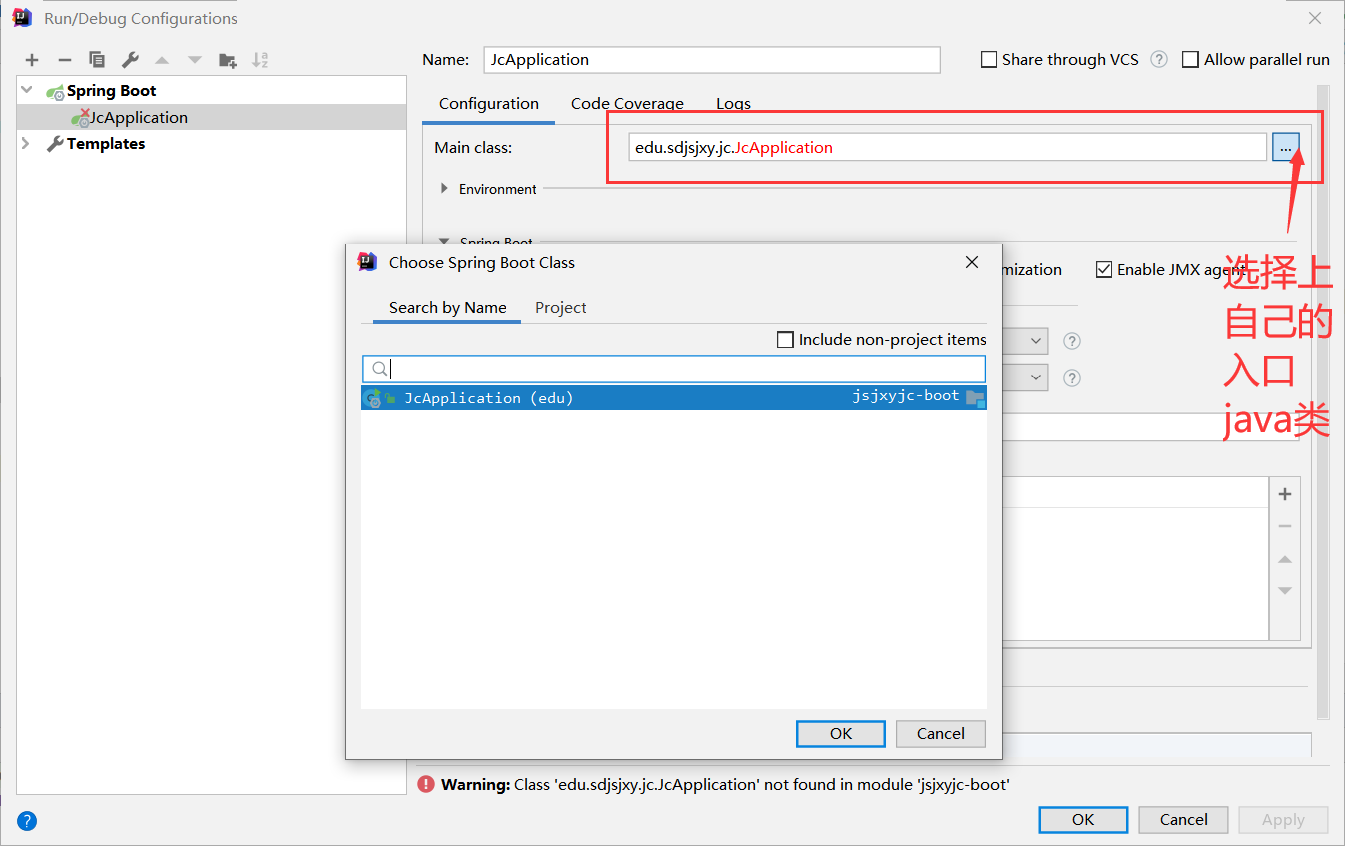This screenshot has height=846, width=1345.
Task: Collapse the Spring Boot tree node
Action: [x=27, y=90]
